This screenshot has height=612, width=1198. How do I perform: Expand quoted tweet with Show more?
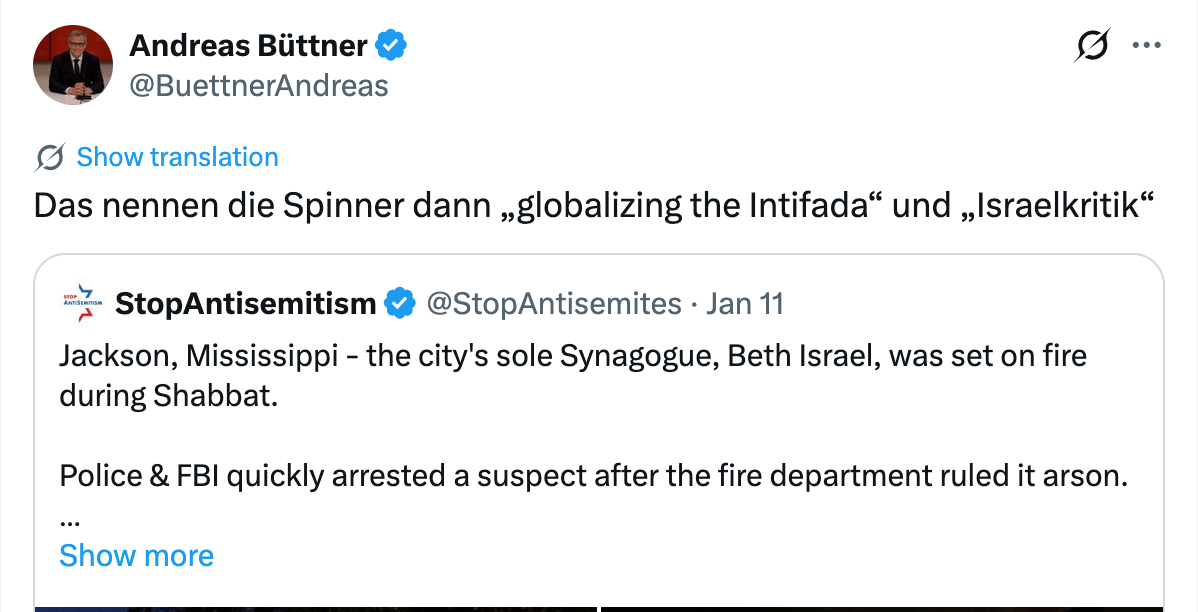(136, 556)
